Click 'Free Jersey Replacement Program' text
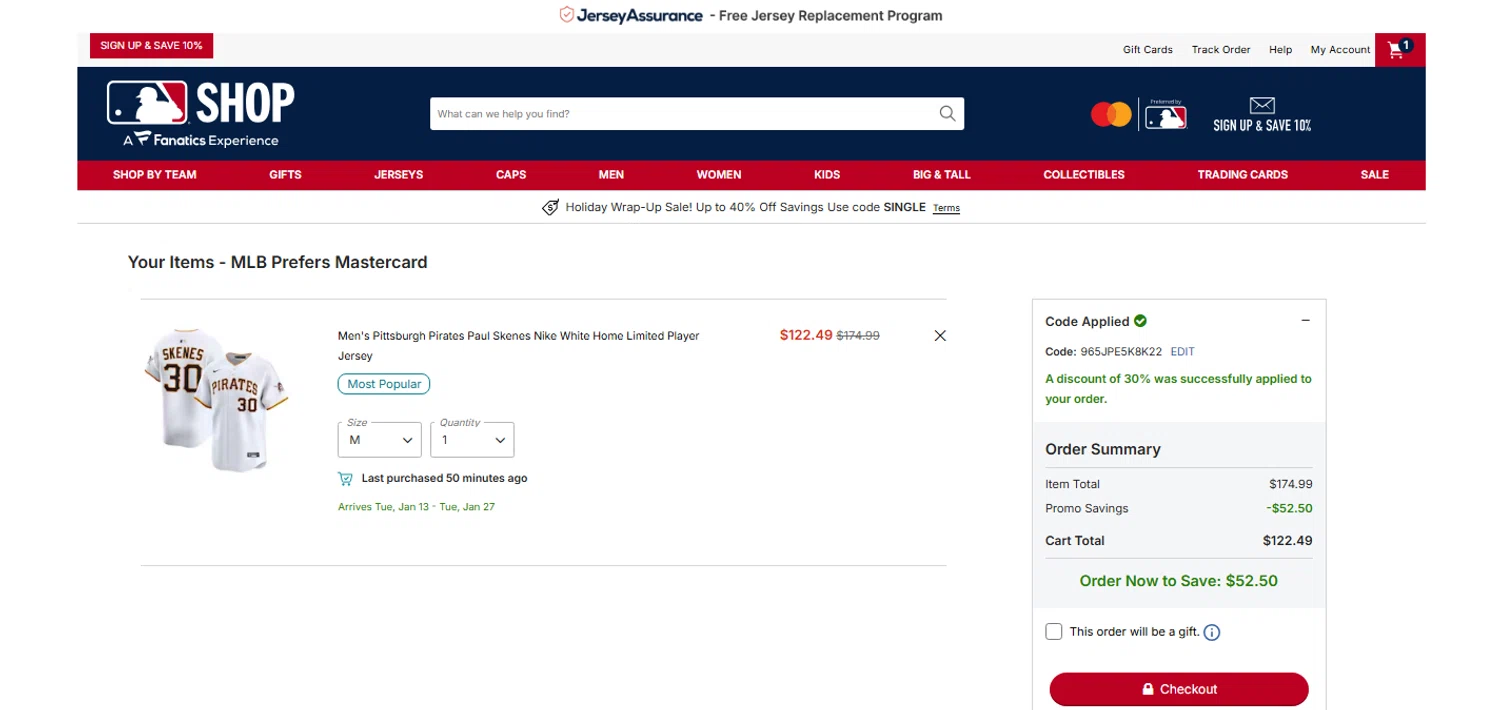 click(831, 15)
